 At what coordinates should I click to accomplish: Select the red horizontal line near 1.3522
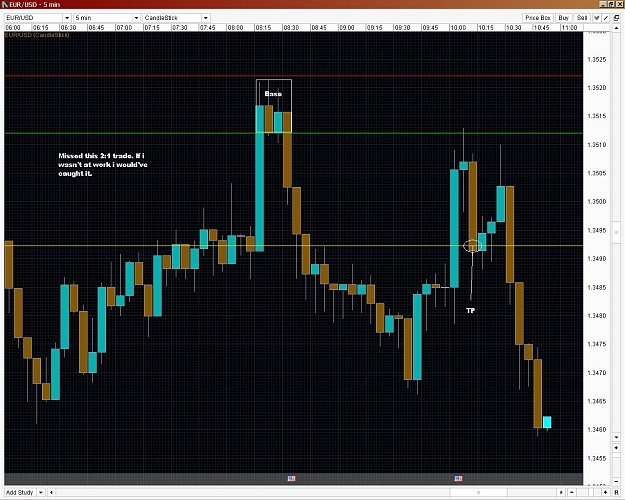click(293, 75)
